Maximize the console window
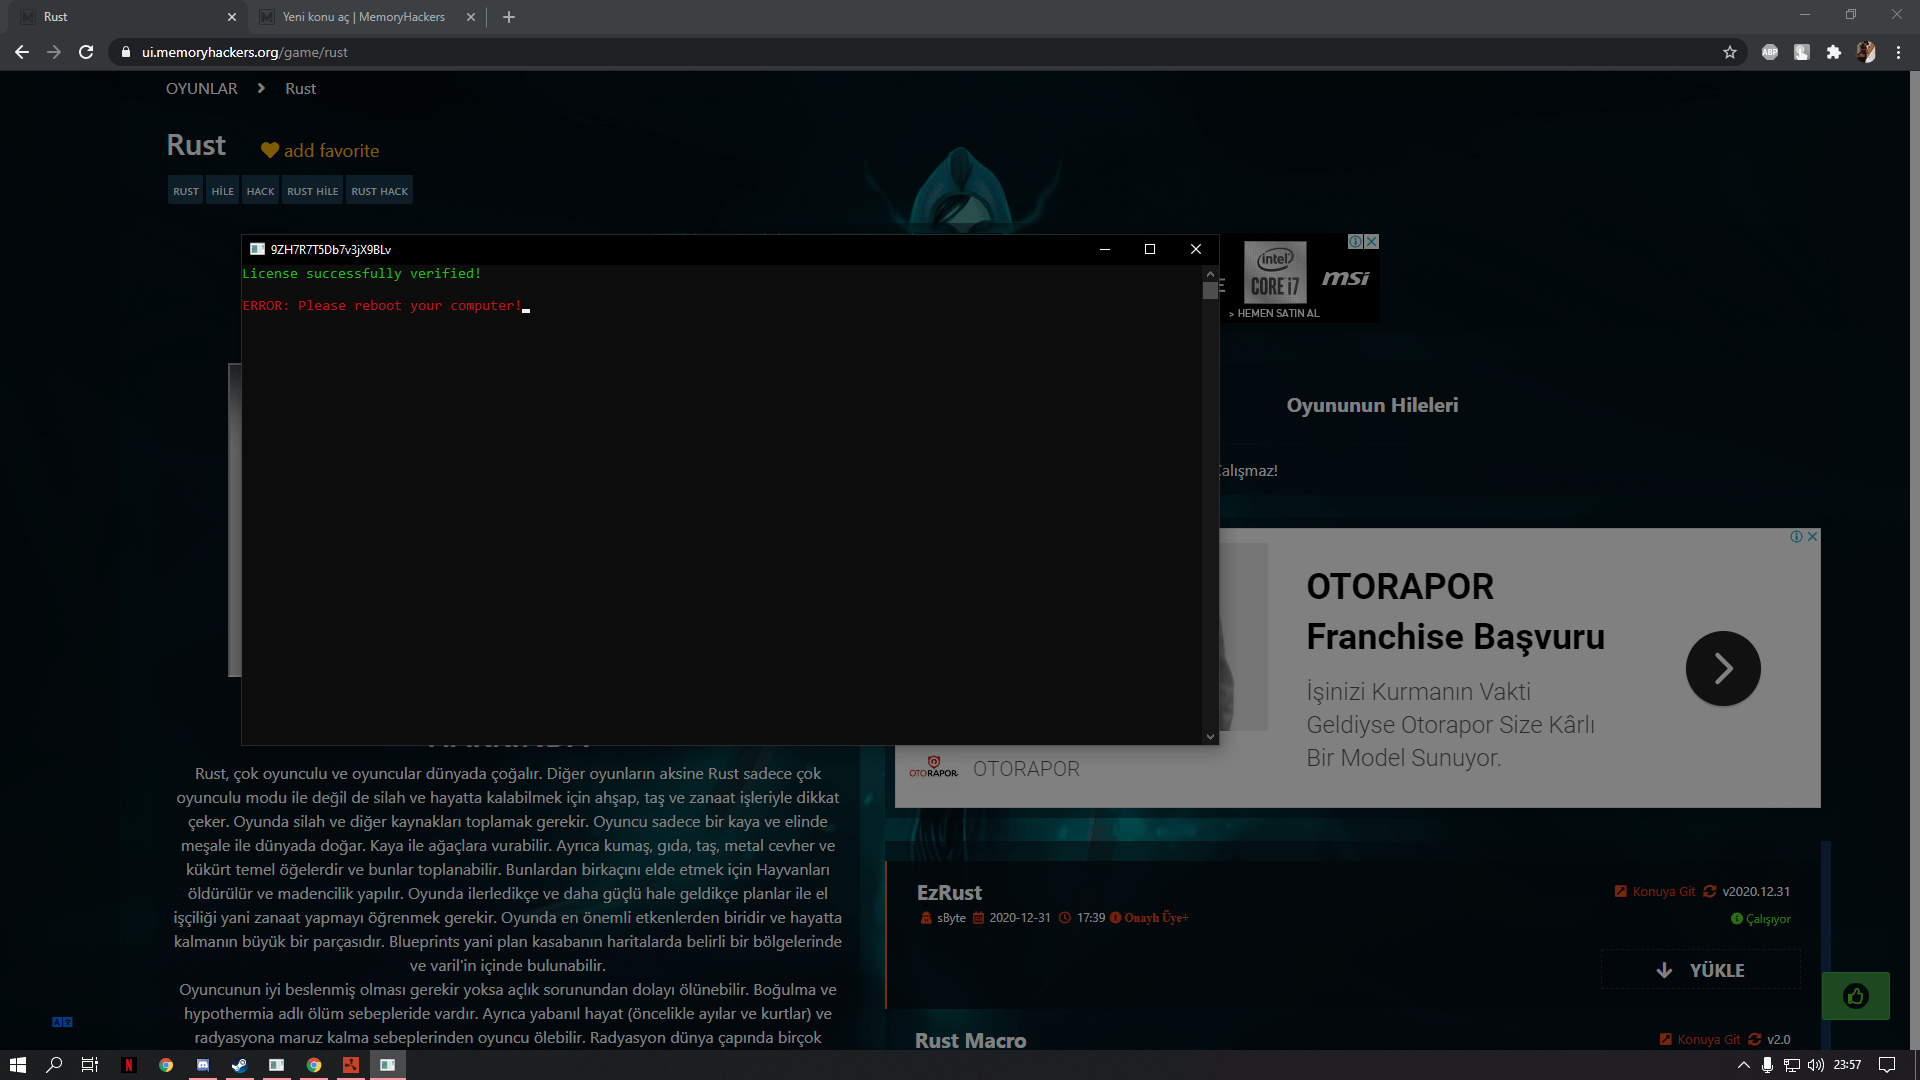Viewport: 1920px width, 1080px height. pyautogui.click(x=1150, y=250)
